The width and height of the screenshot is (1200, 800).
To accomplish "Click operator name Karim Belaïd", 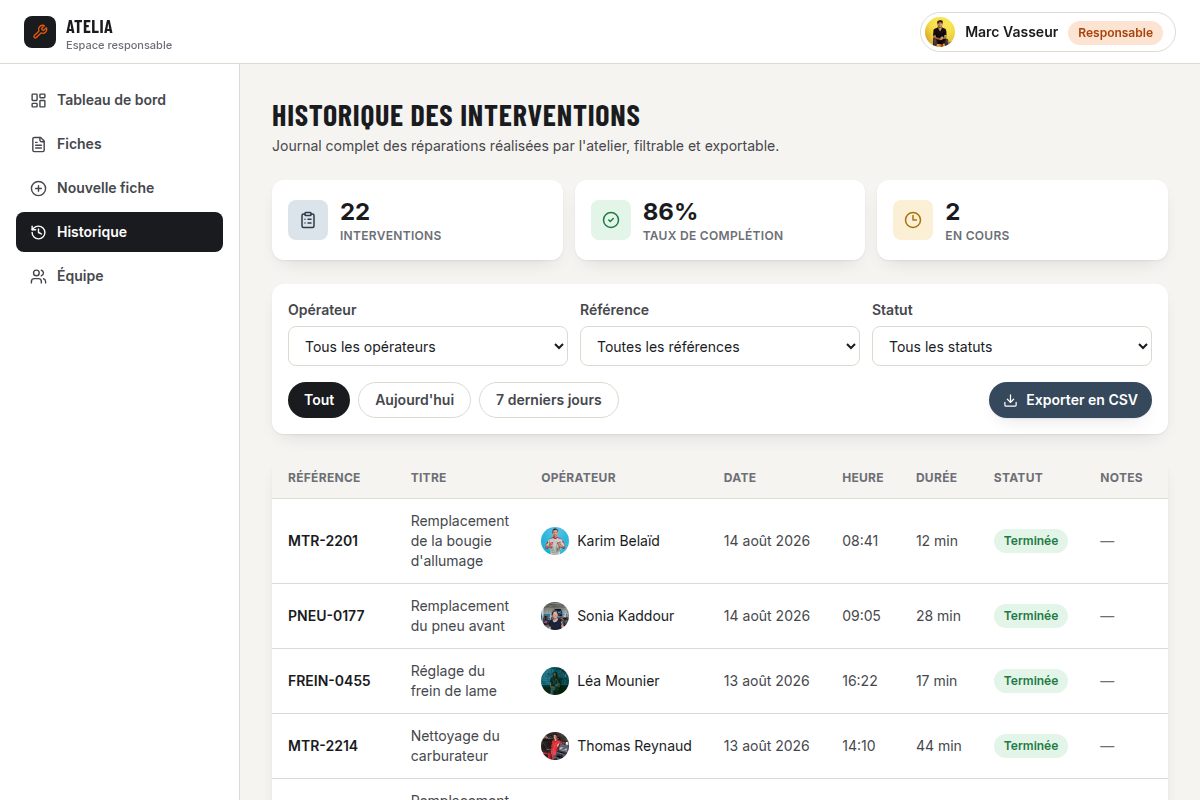I will 618,541.
